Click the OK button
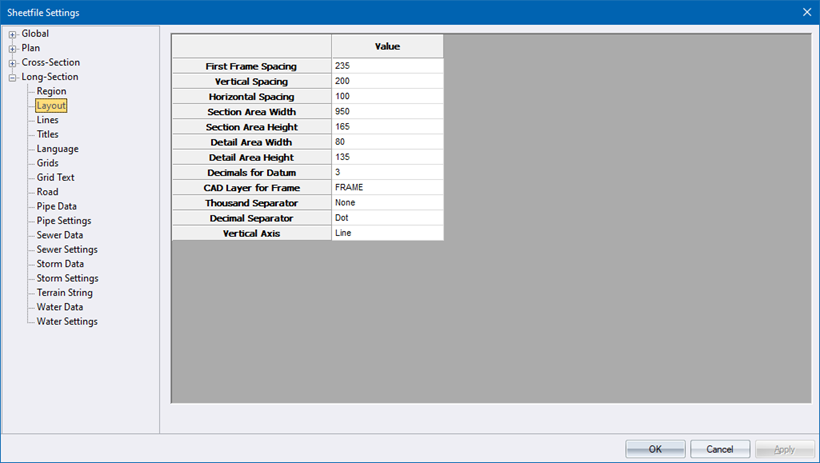 pyautogui.click(x=655, y=449)
